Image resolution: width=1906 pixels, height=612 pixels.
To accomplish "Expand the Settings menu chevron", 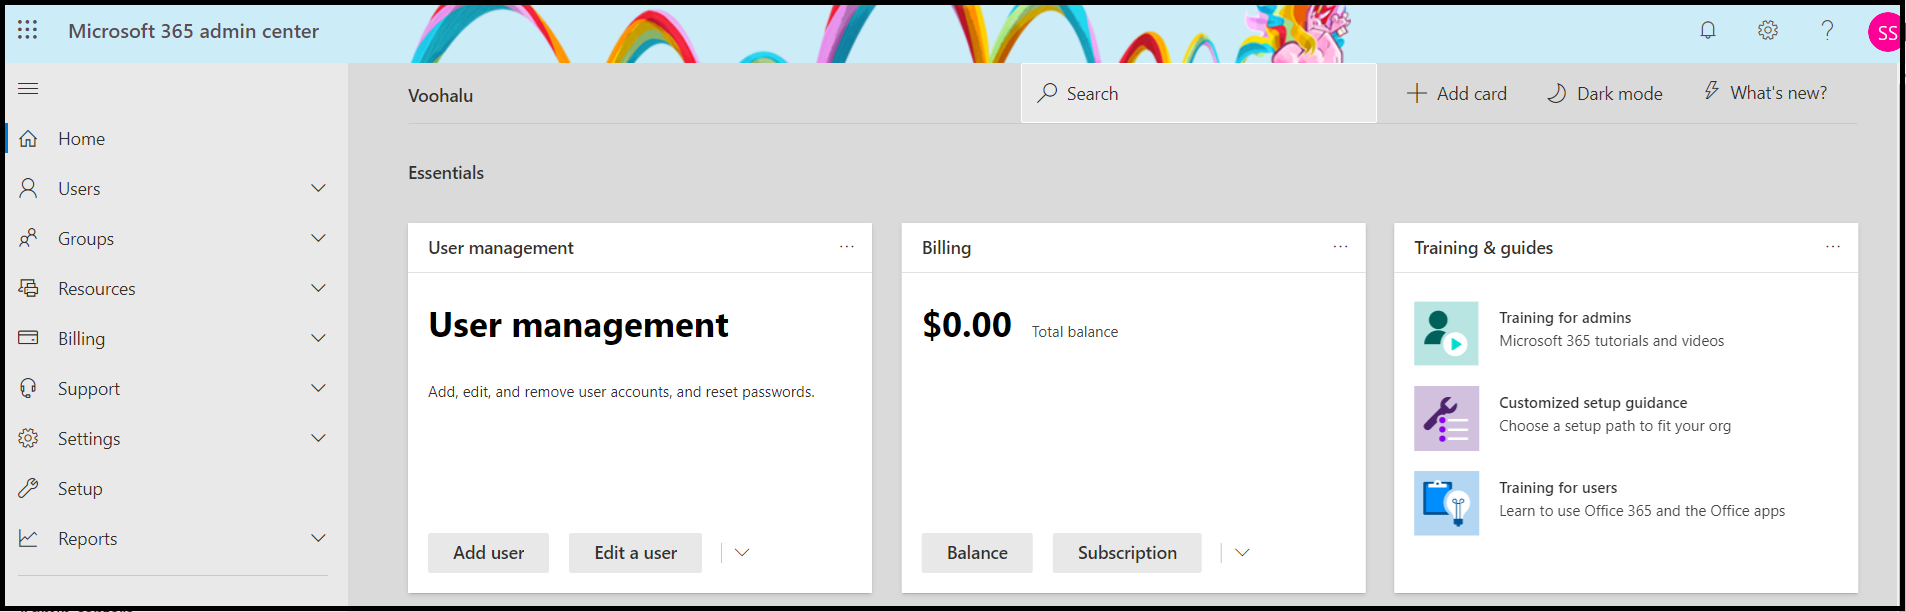I will (x=318, y=438).
